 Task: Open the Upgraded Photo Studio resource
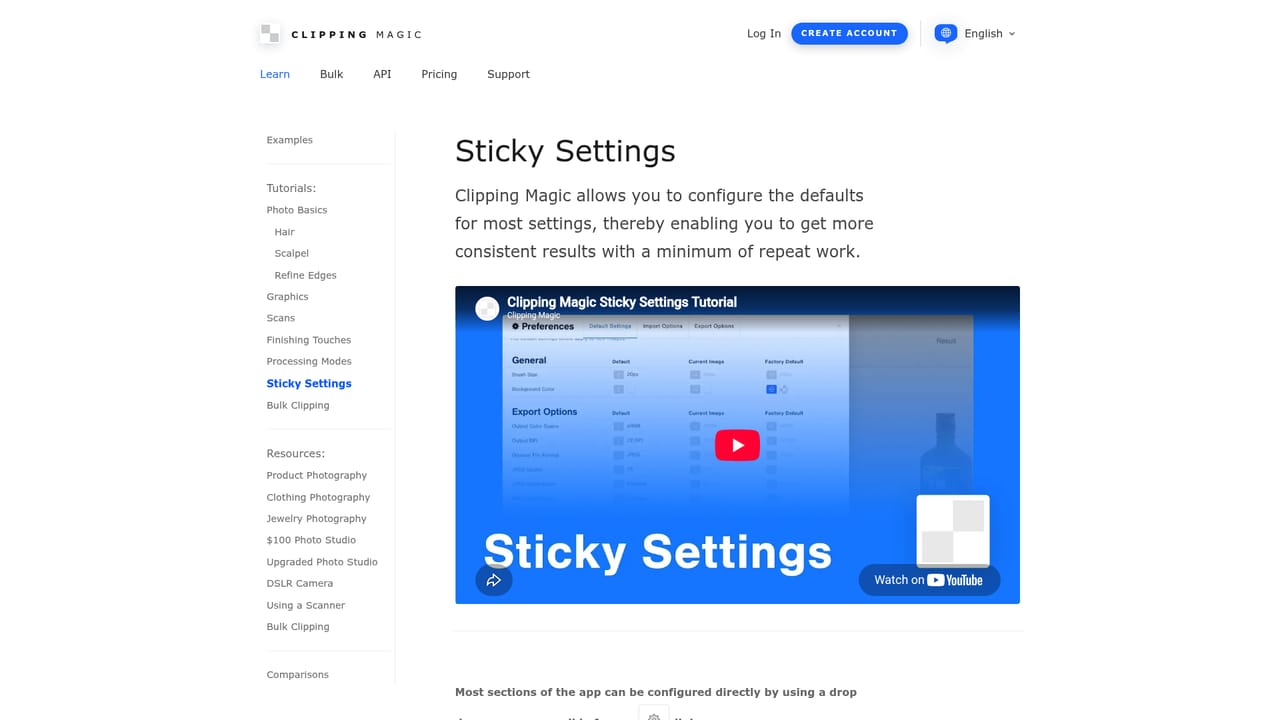point(322,563)
